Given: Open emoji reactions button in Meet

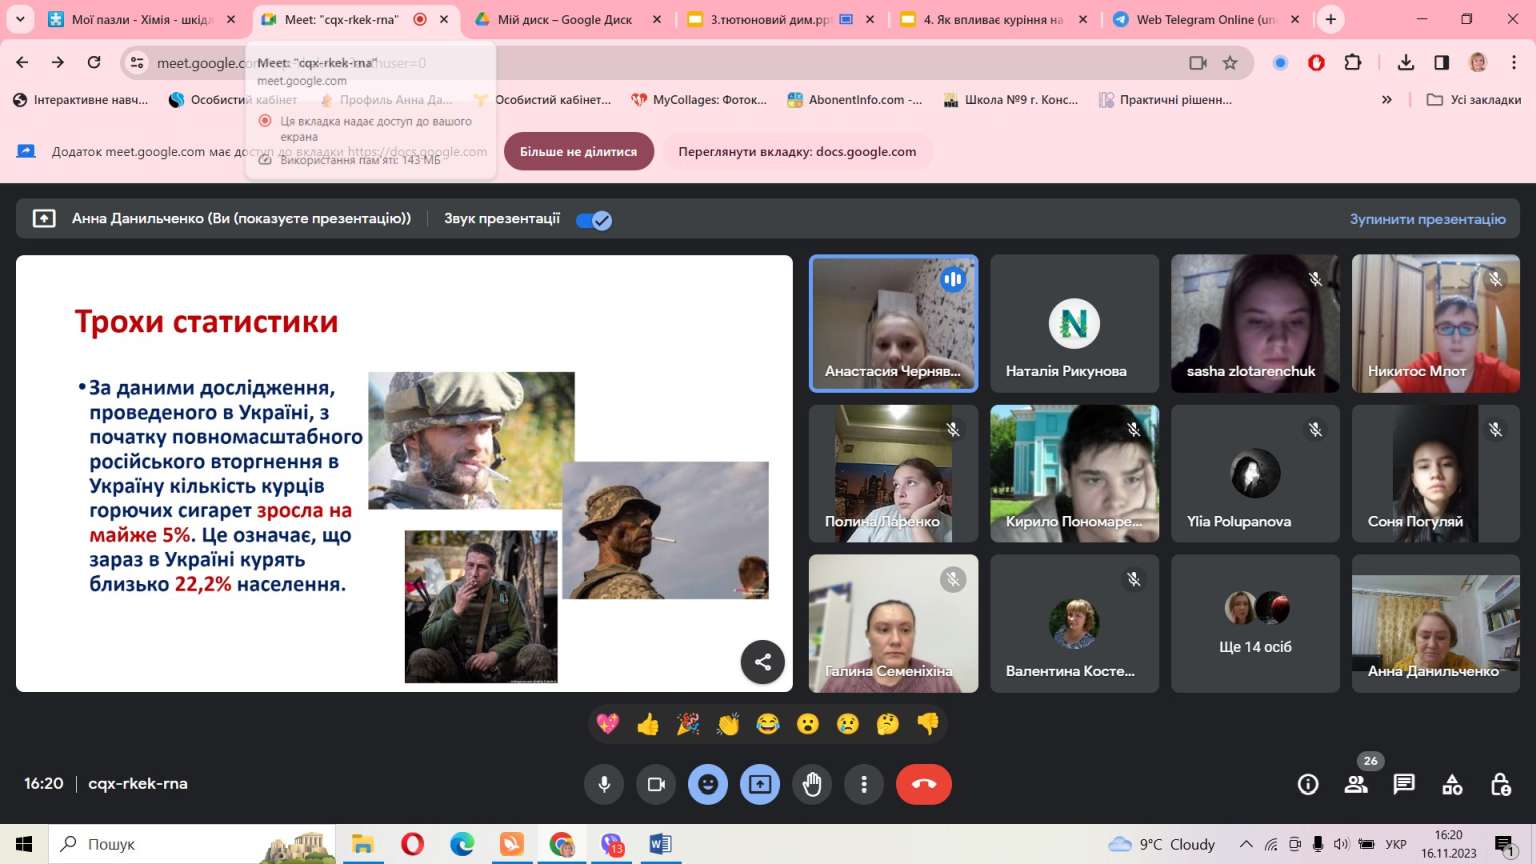Looking at the screenshot, I should (708, 784).
